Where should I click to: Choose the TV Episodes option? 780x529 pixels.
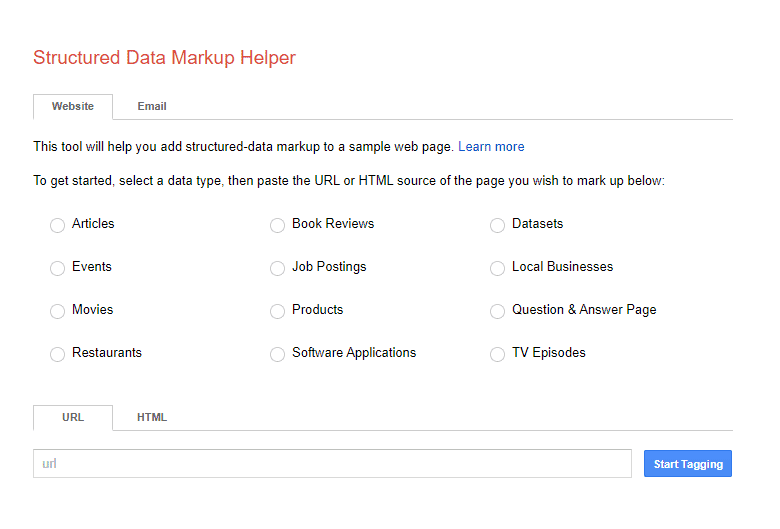tap(497, 354)
